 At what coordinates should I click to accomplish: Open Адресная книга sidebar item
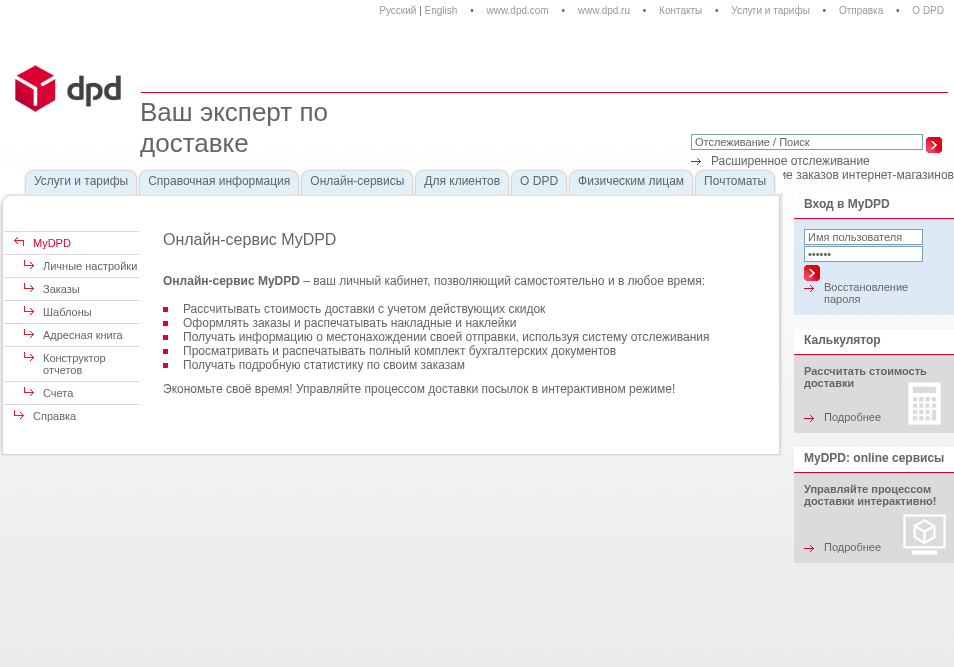(83, 335)
